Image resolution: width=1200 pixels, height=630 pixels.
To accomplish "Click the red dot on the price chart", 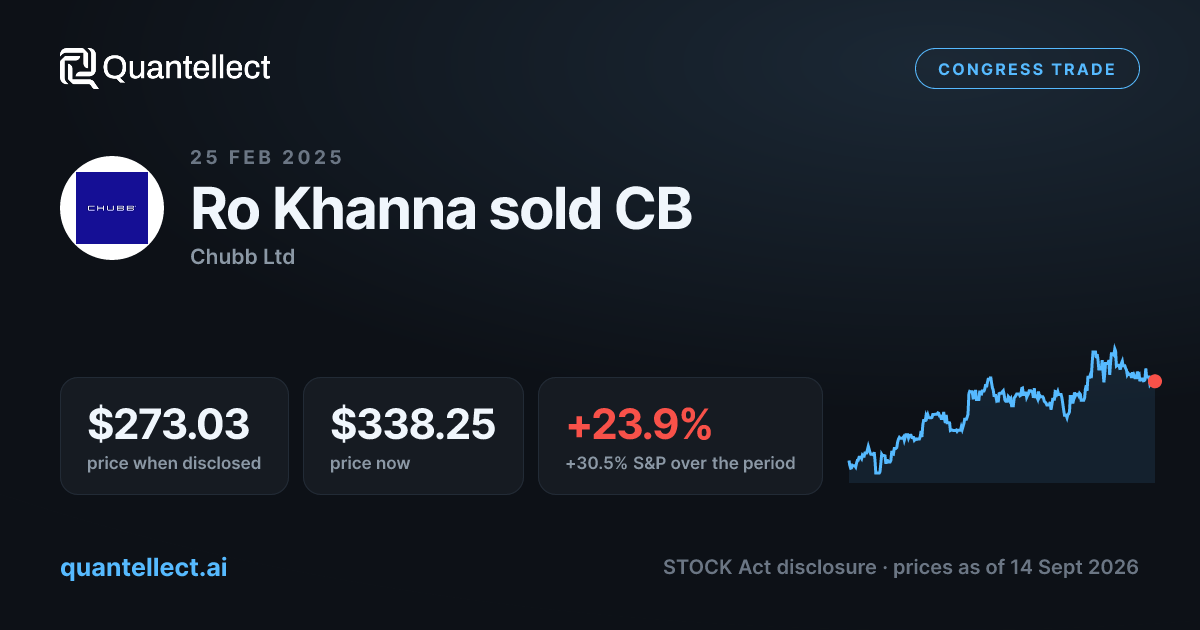I will (1155, 381).
